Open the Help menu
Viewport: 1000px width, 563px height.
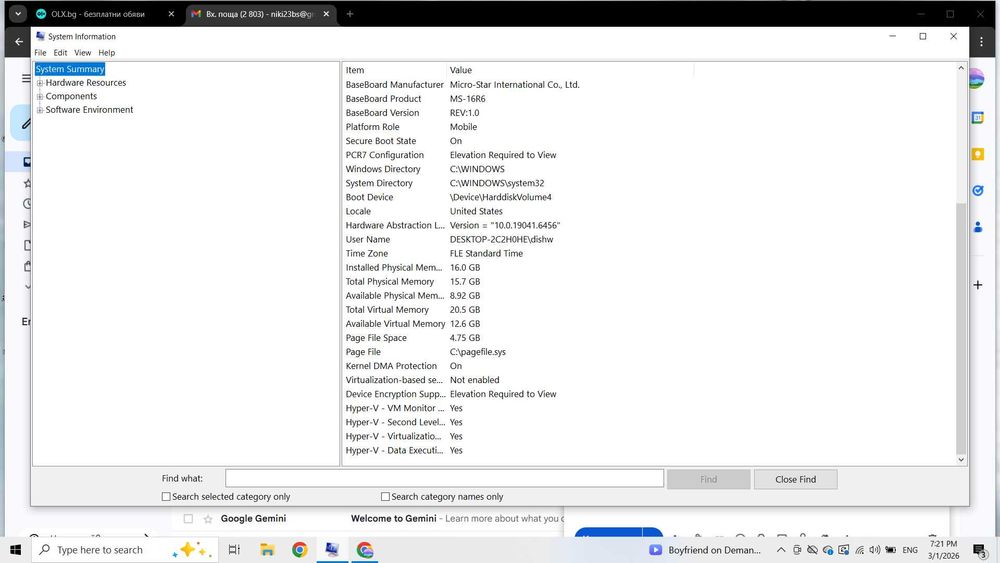pos(107,53)
